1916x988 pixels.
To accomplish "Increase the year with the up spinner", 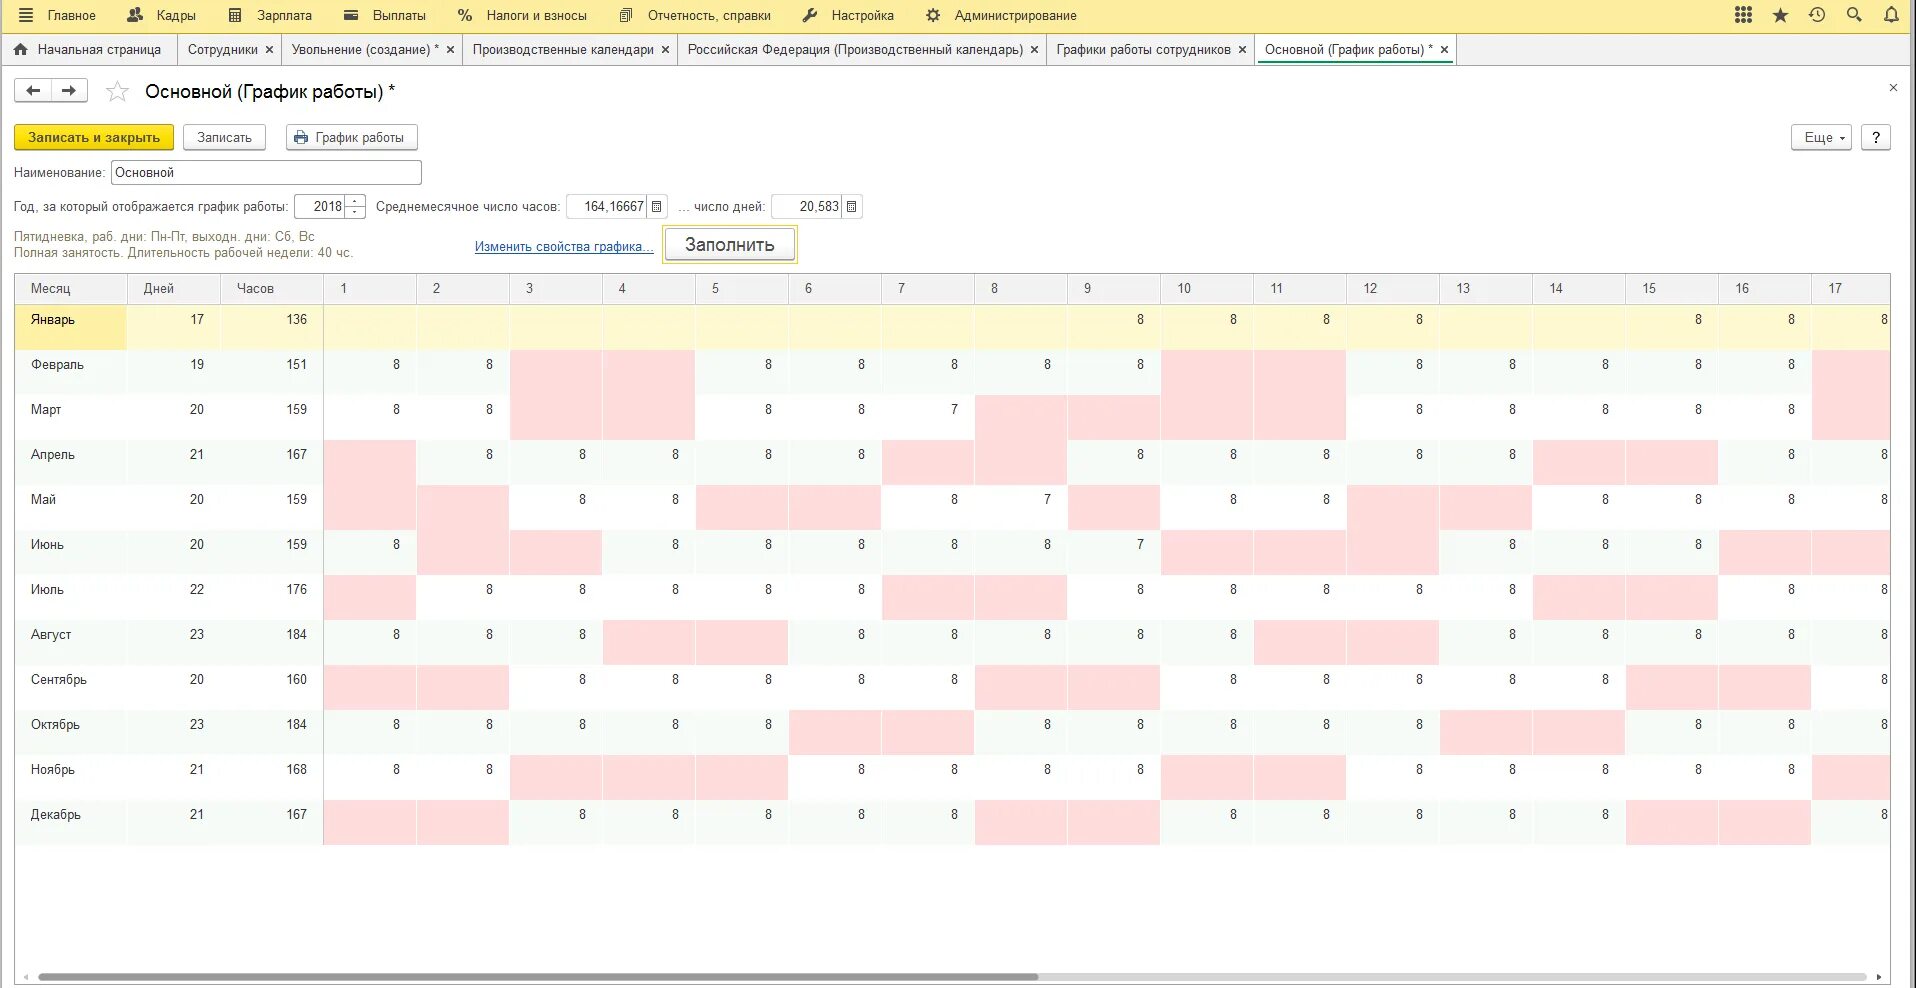I will (x=355, y=201).
